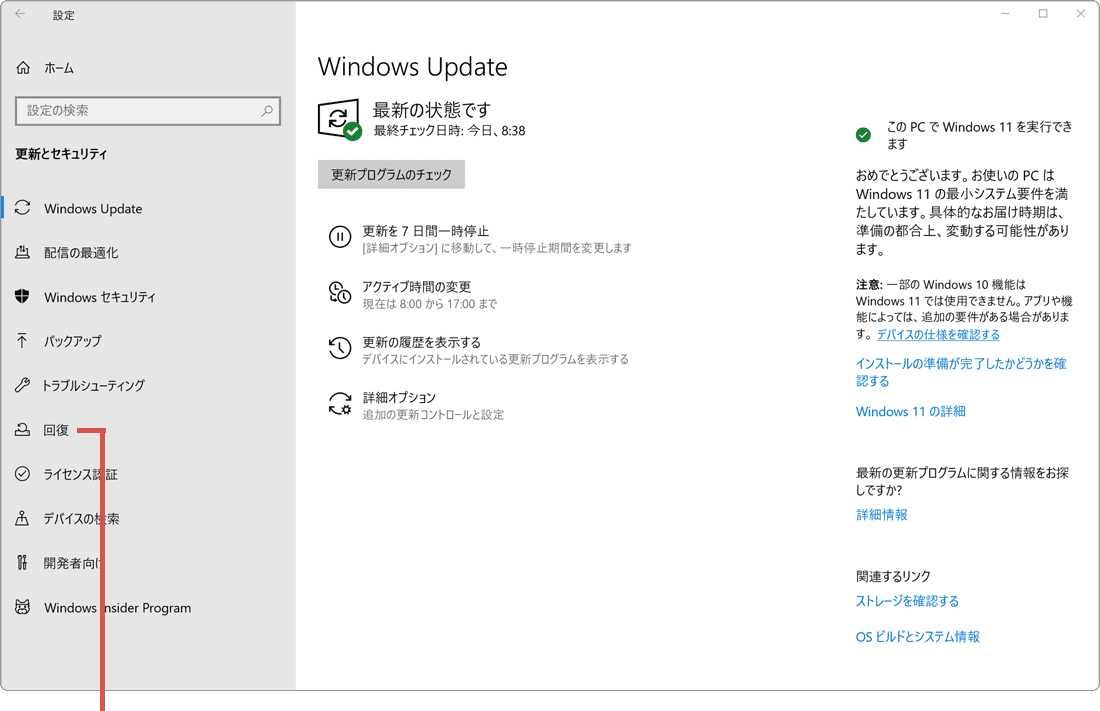Select the 回復 (Recovery) icon
The width and height of the screenshot is (1100, 711).
(x=22, y=430)
